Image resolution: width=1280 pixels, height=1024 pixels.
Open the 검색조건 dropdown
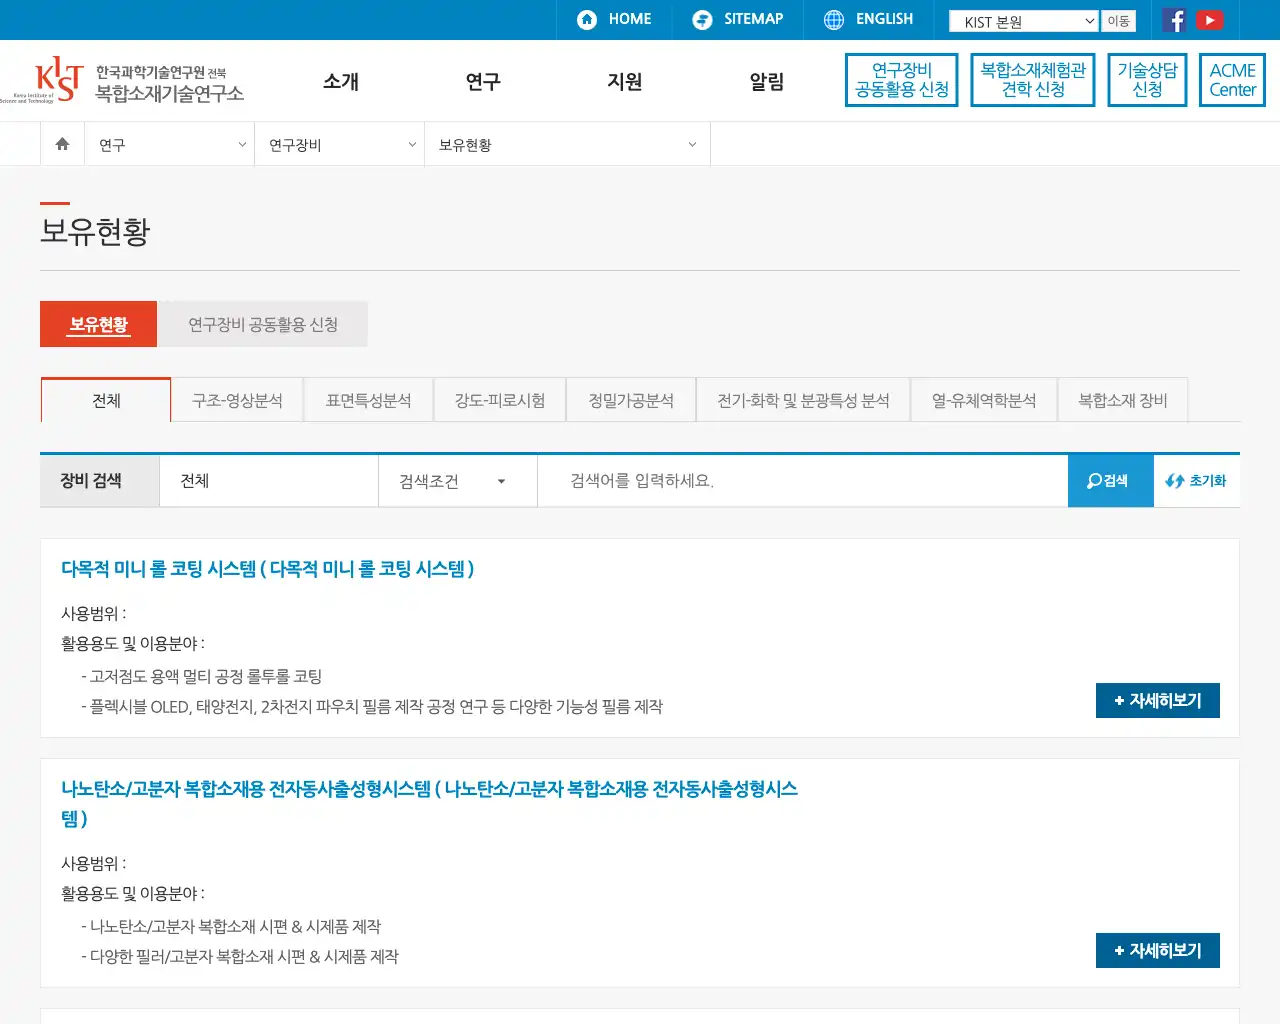point(457,481)
